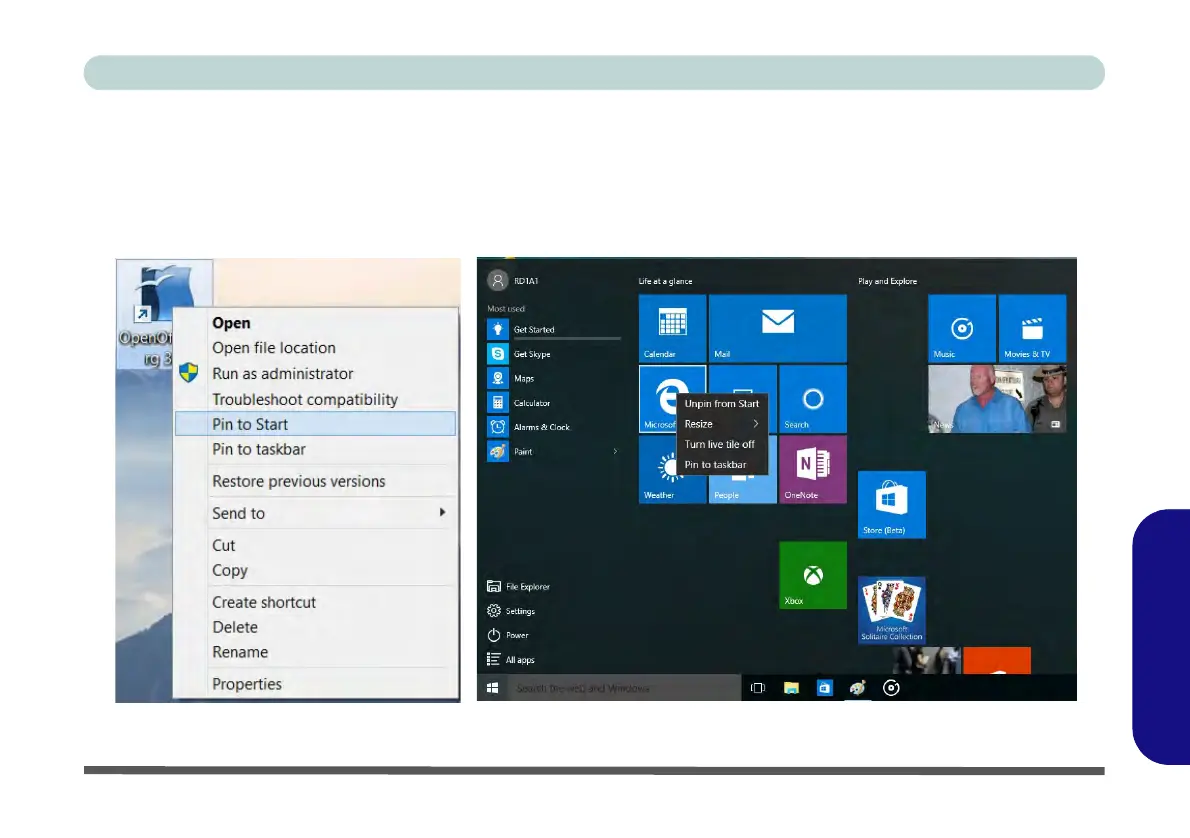Open File Explorer taskbar icon
Screen dimensions: 1190x838
pos(791,688)
